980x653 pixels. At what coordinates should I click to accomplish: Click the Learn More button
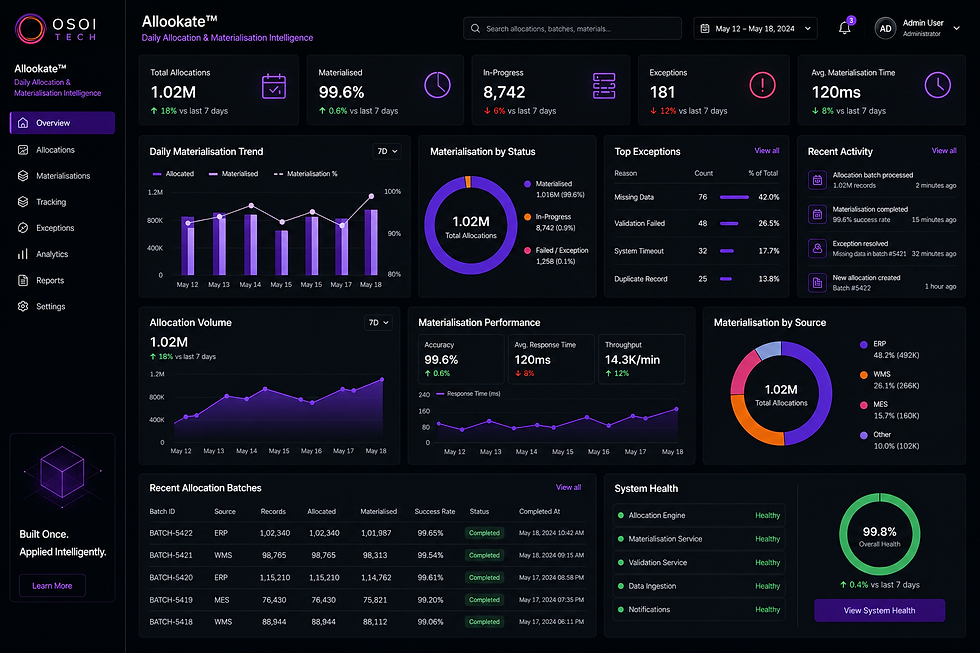click(52, 586)
